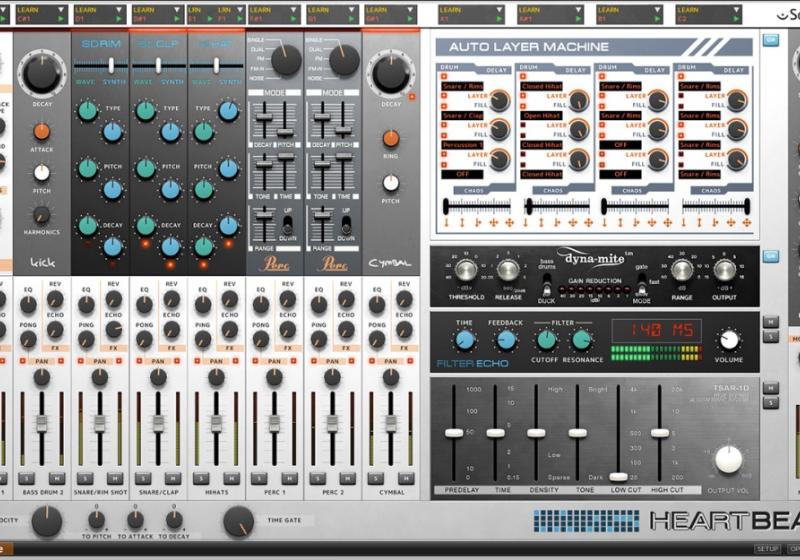Click the To Attack knob

135,520
